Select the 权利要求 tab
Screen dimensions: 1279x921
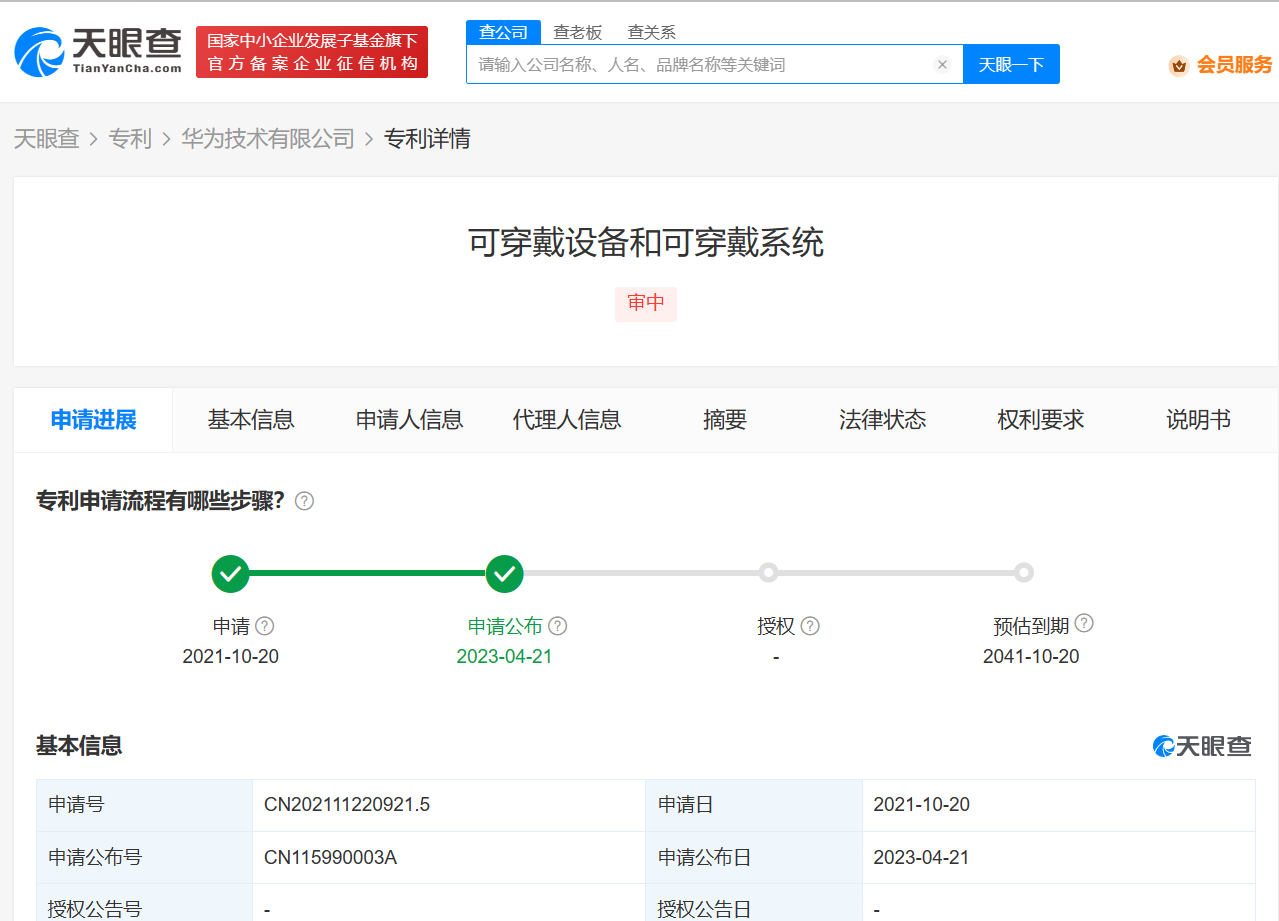point(1041,420)
